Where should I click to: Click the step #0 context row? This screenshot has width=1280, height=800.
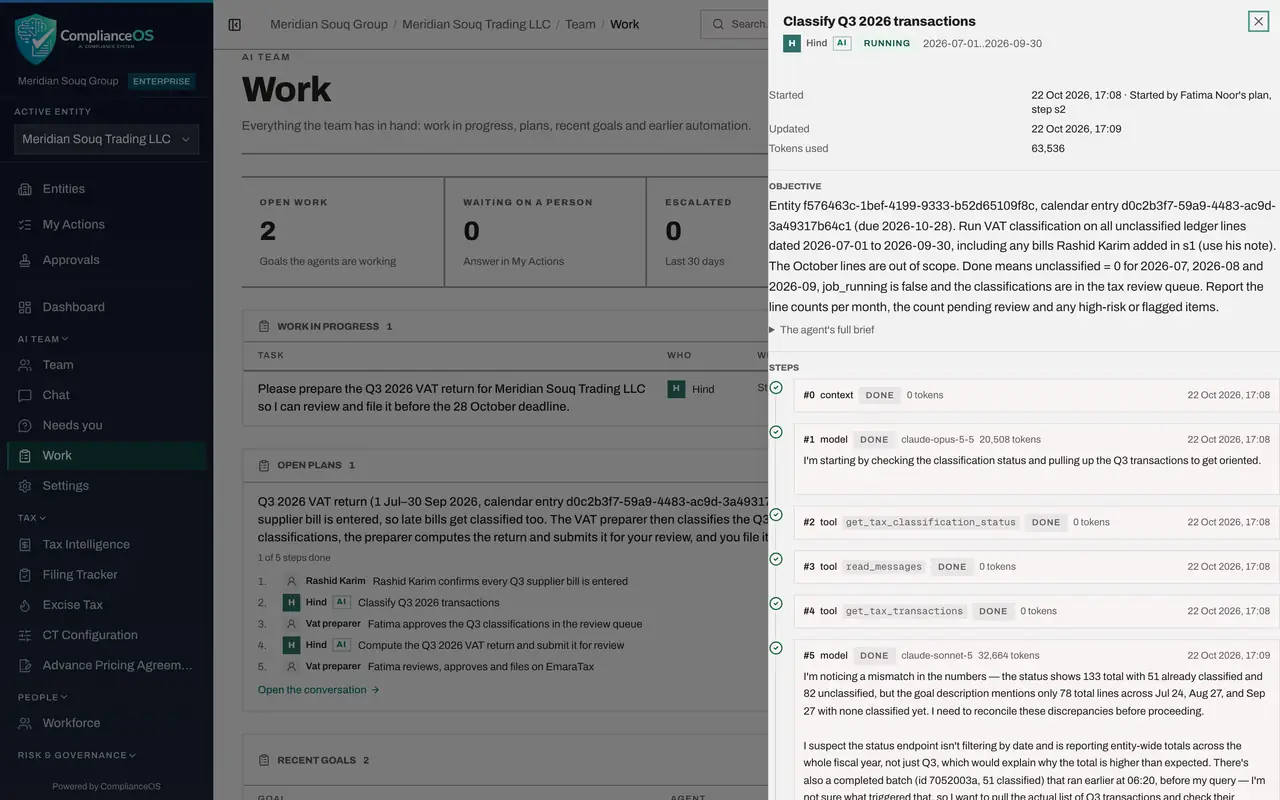(1037, 395)
